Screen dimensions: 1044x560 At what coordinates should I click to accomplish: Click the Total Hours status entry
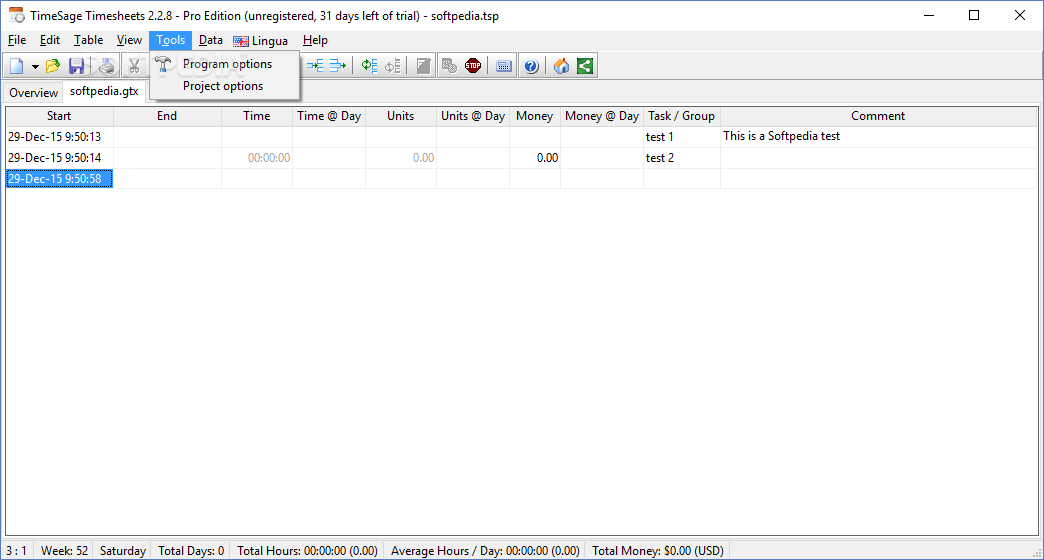(x=307, y=551)
